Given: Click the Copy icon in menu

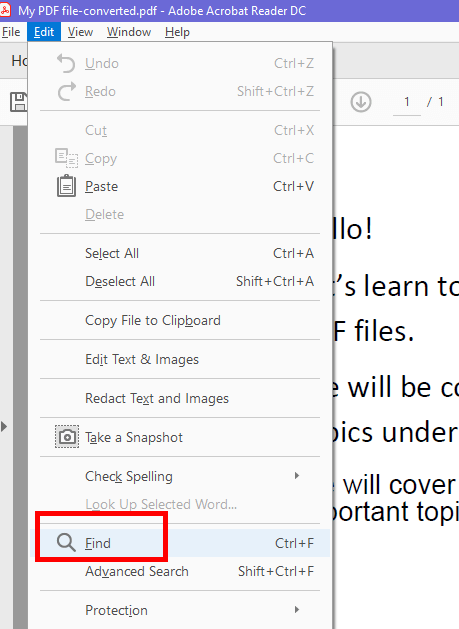Looking at the screenshot, I should (66, 158).
